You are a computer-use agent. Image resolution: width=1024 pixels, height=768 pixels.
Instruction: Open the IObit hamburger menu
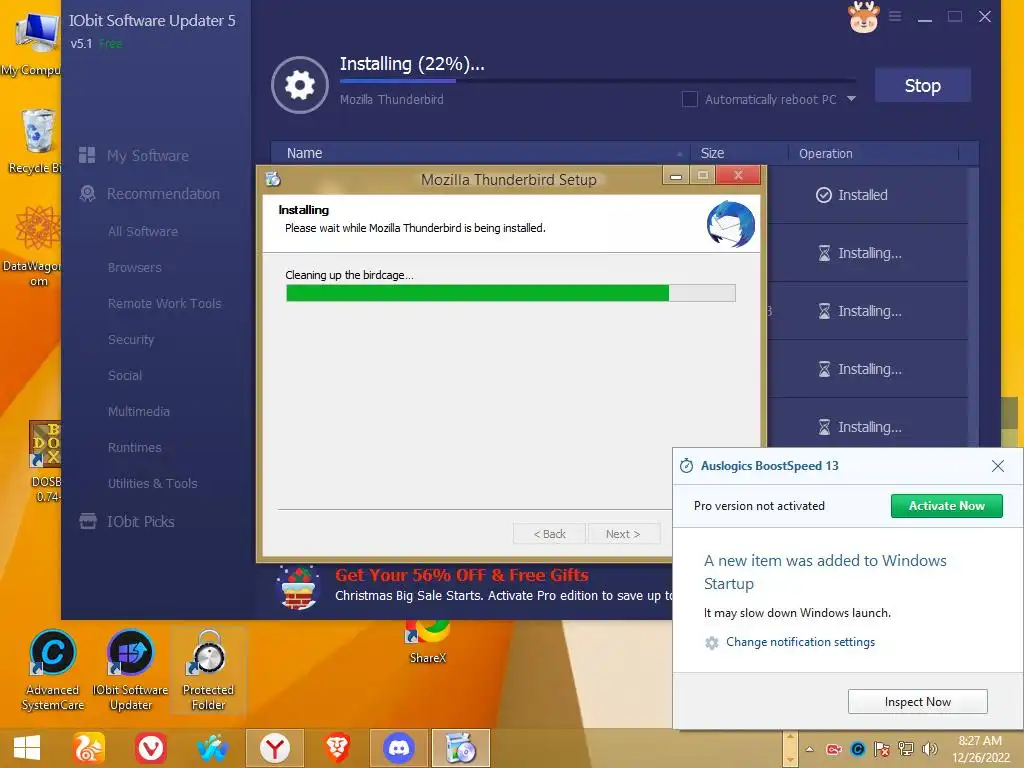click(x=895, y=16)
